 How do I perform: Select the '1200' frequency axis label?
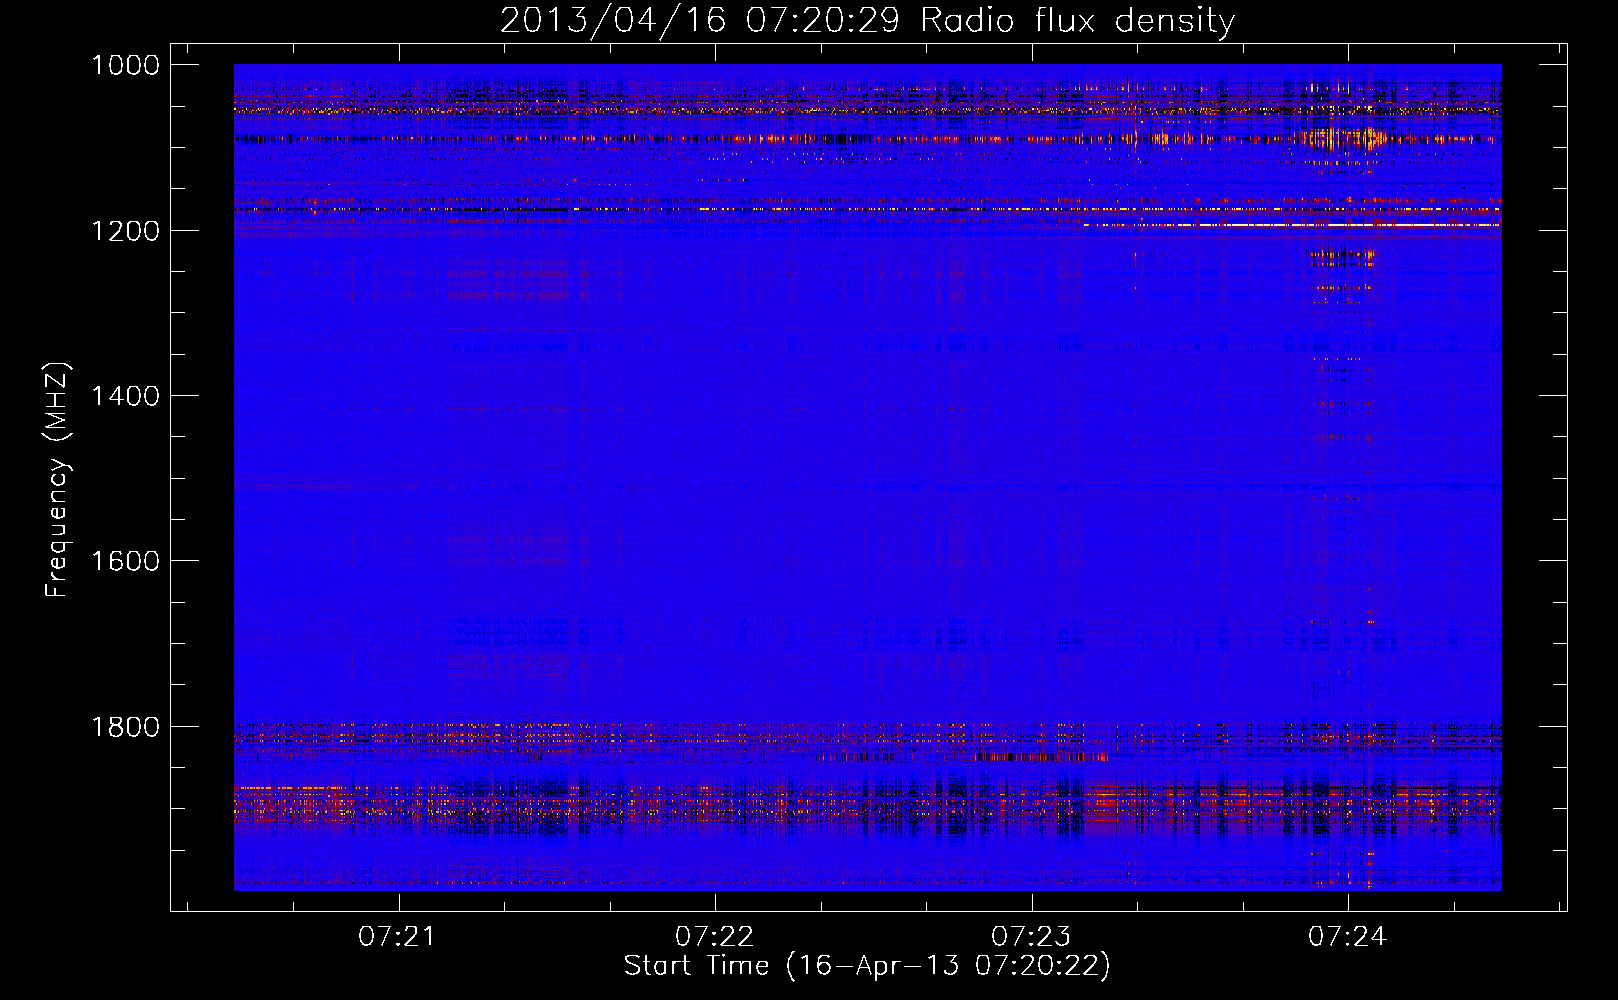125,231
